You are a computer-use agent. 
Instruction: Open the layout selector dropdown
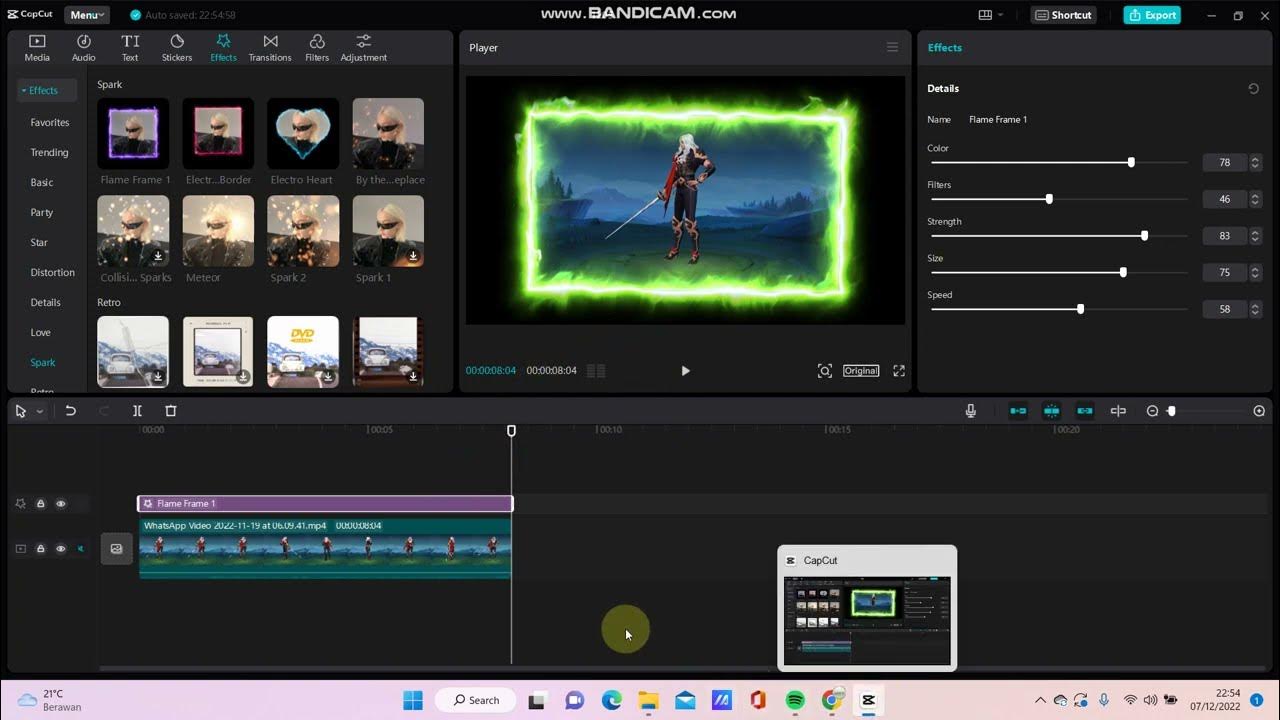(990, 15)
